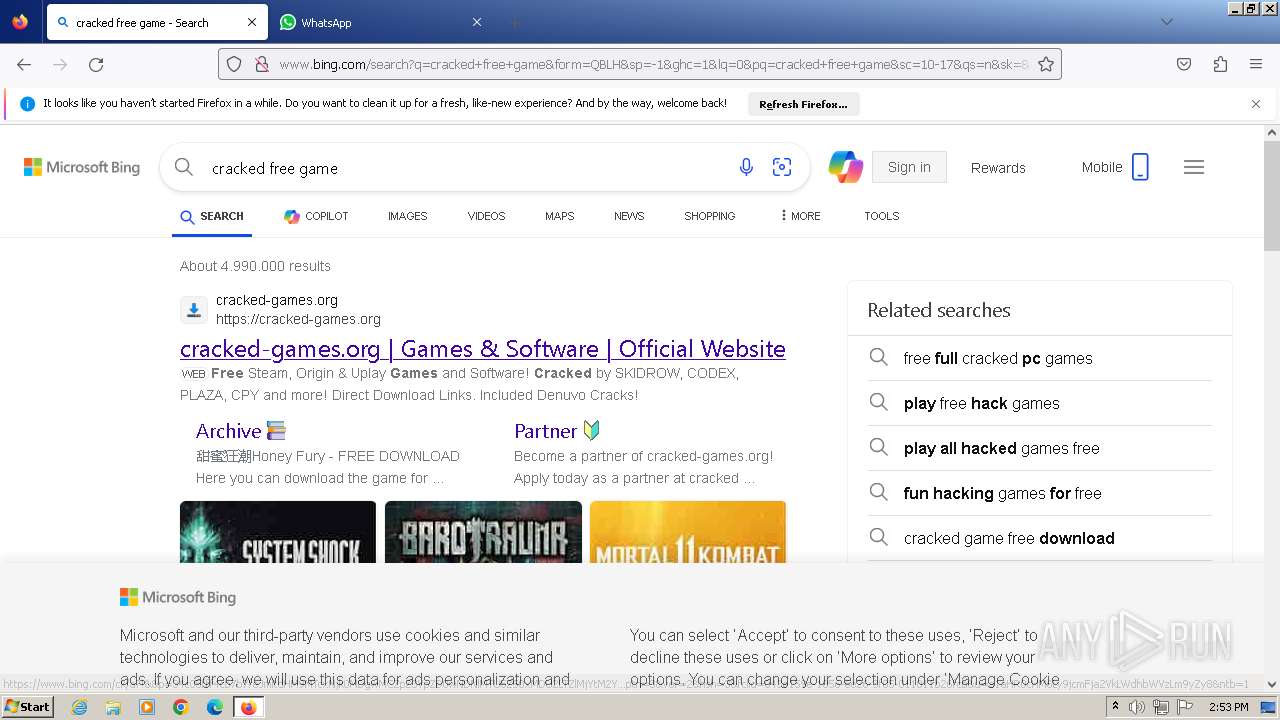Switch to the Shopping tab
The width and height of the screenshot is (1280, 720).
[709, 216]
